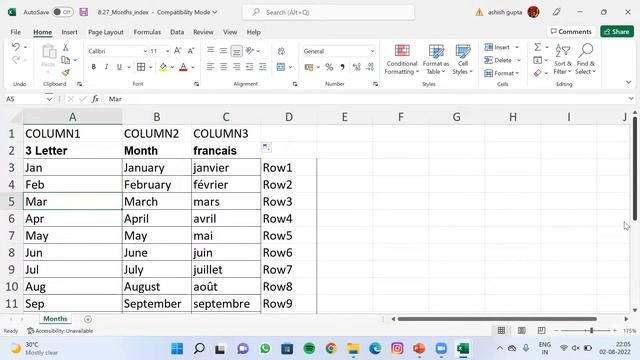
Task: Apply Comma Style format
Action: point(342,67)
